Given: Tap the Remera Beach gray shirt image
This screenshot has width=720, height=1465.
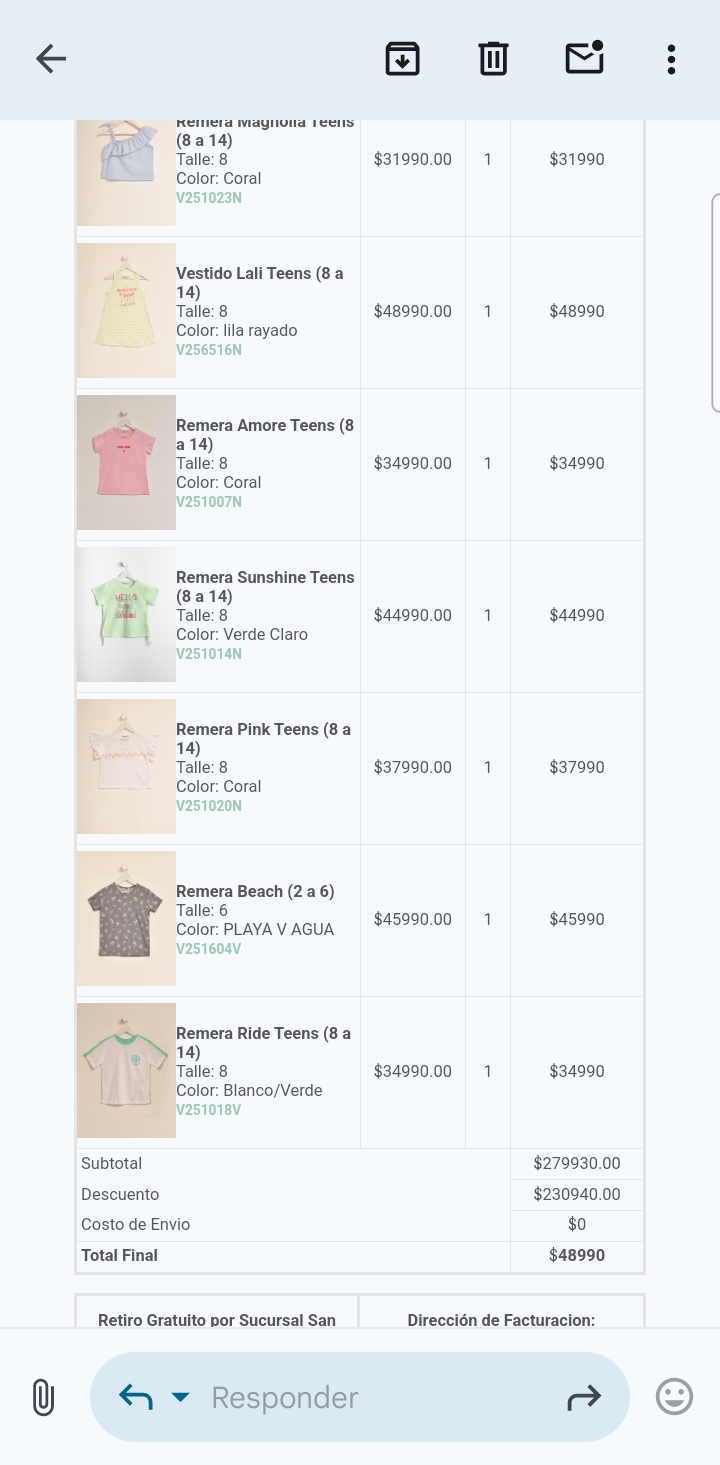Looking at the screenshot, I should (126, 919).
